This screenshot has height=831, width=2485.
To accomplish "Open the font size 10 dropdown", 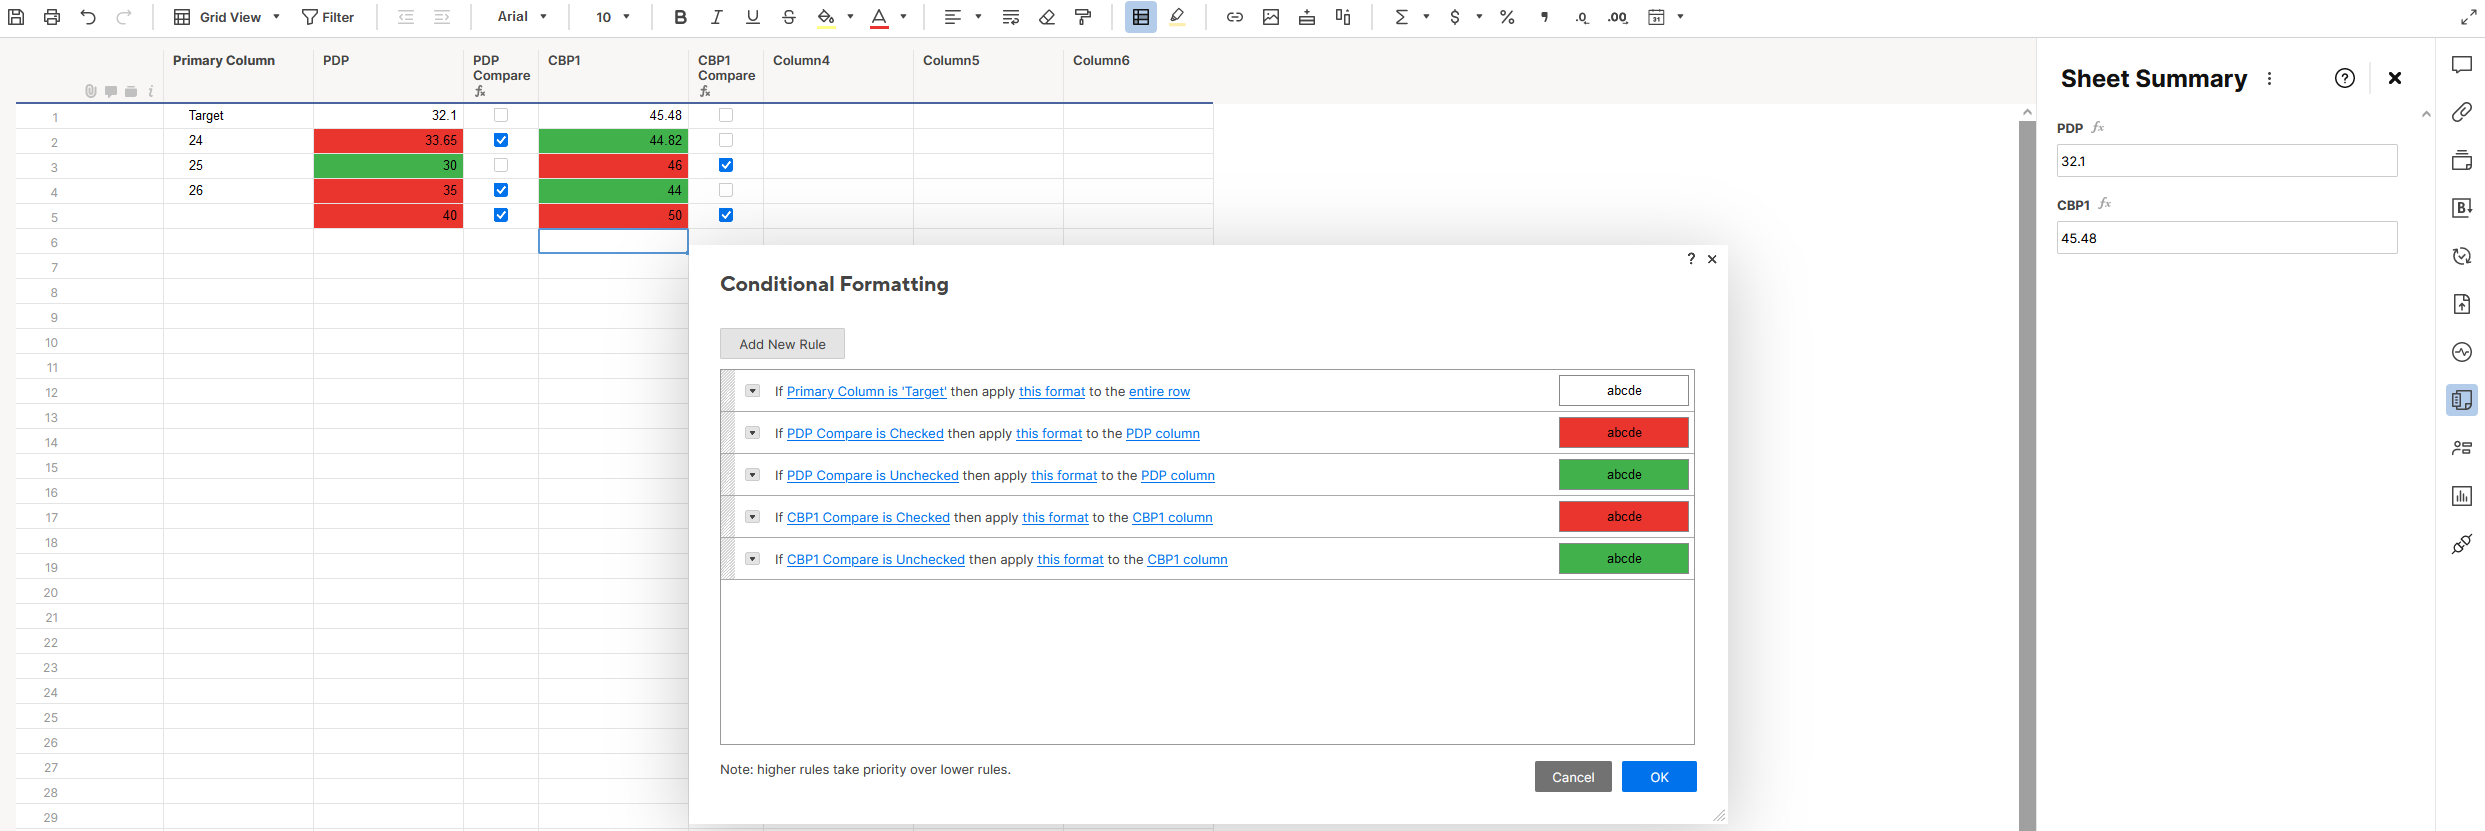I will click(613, 17).
